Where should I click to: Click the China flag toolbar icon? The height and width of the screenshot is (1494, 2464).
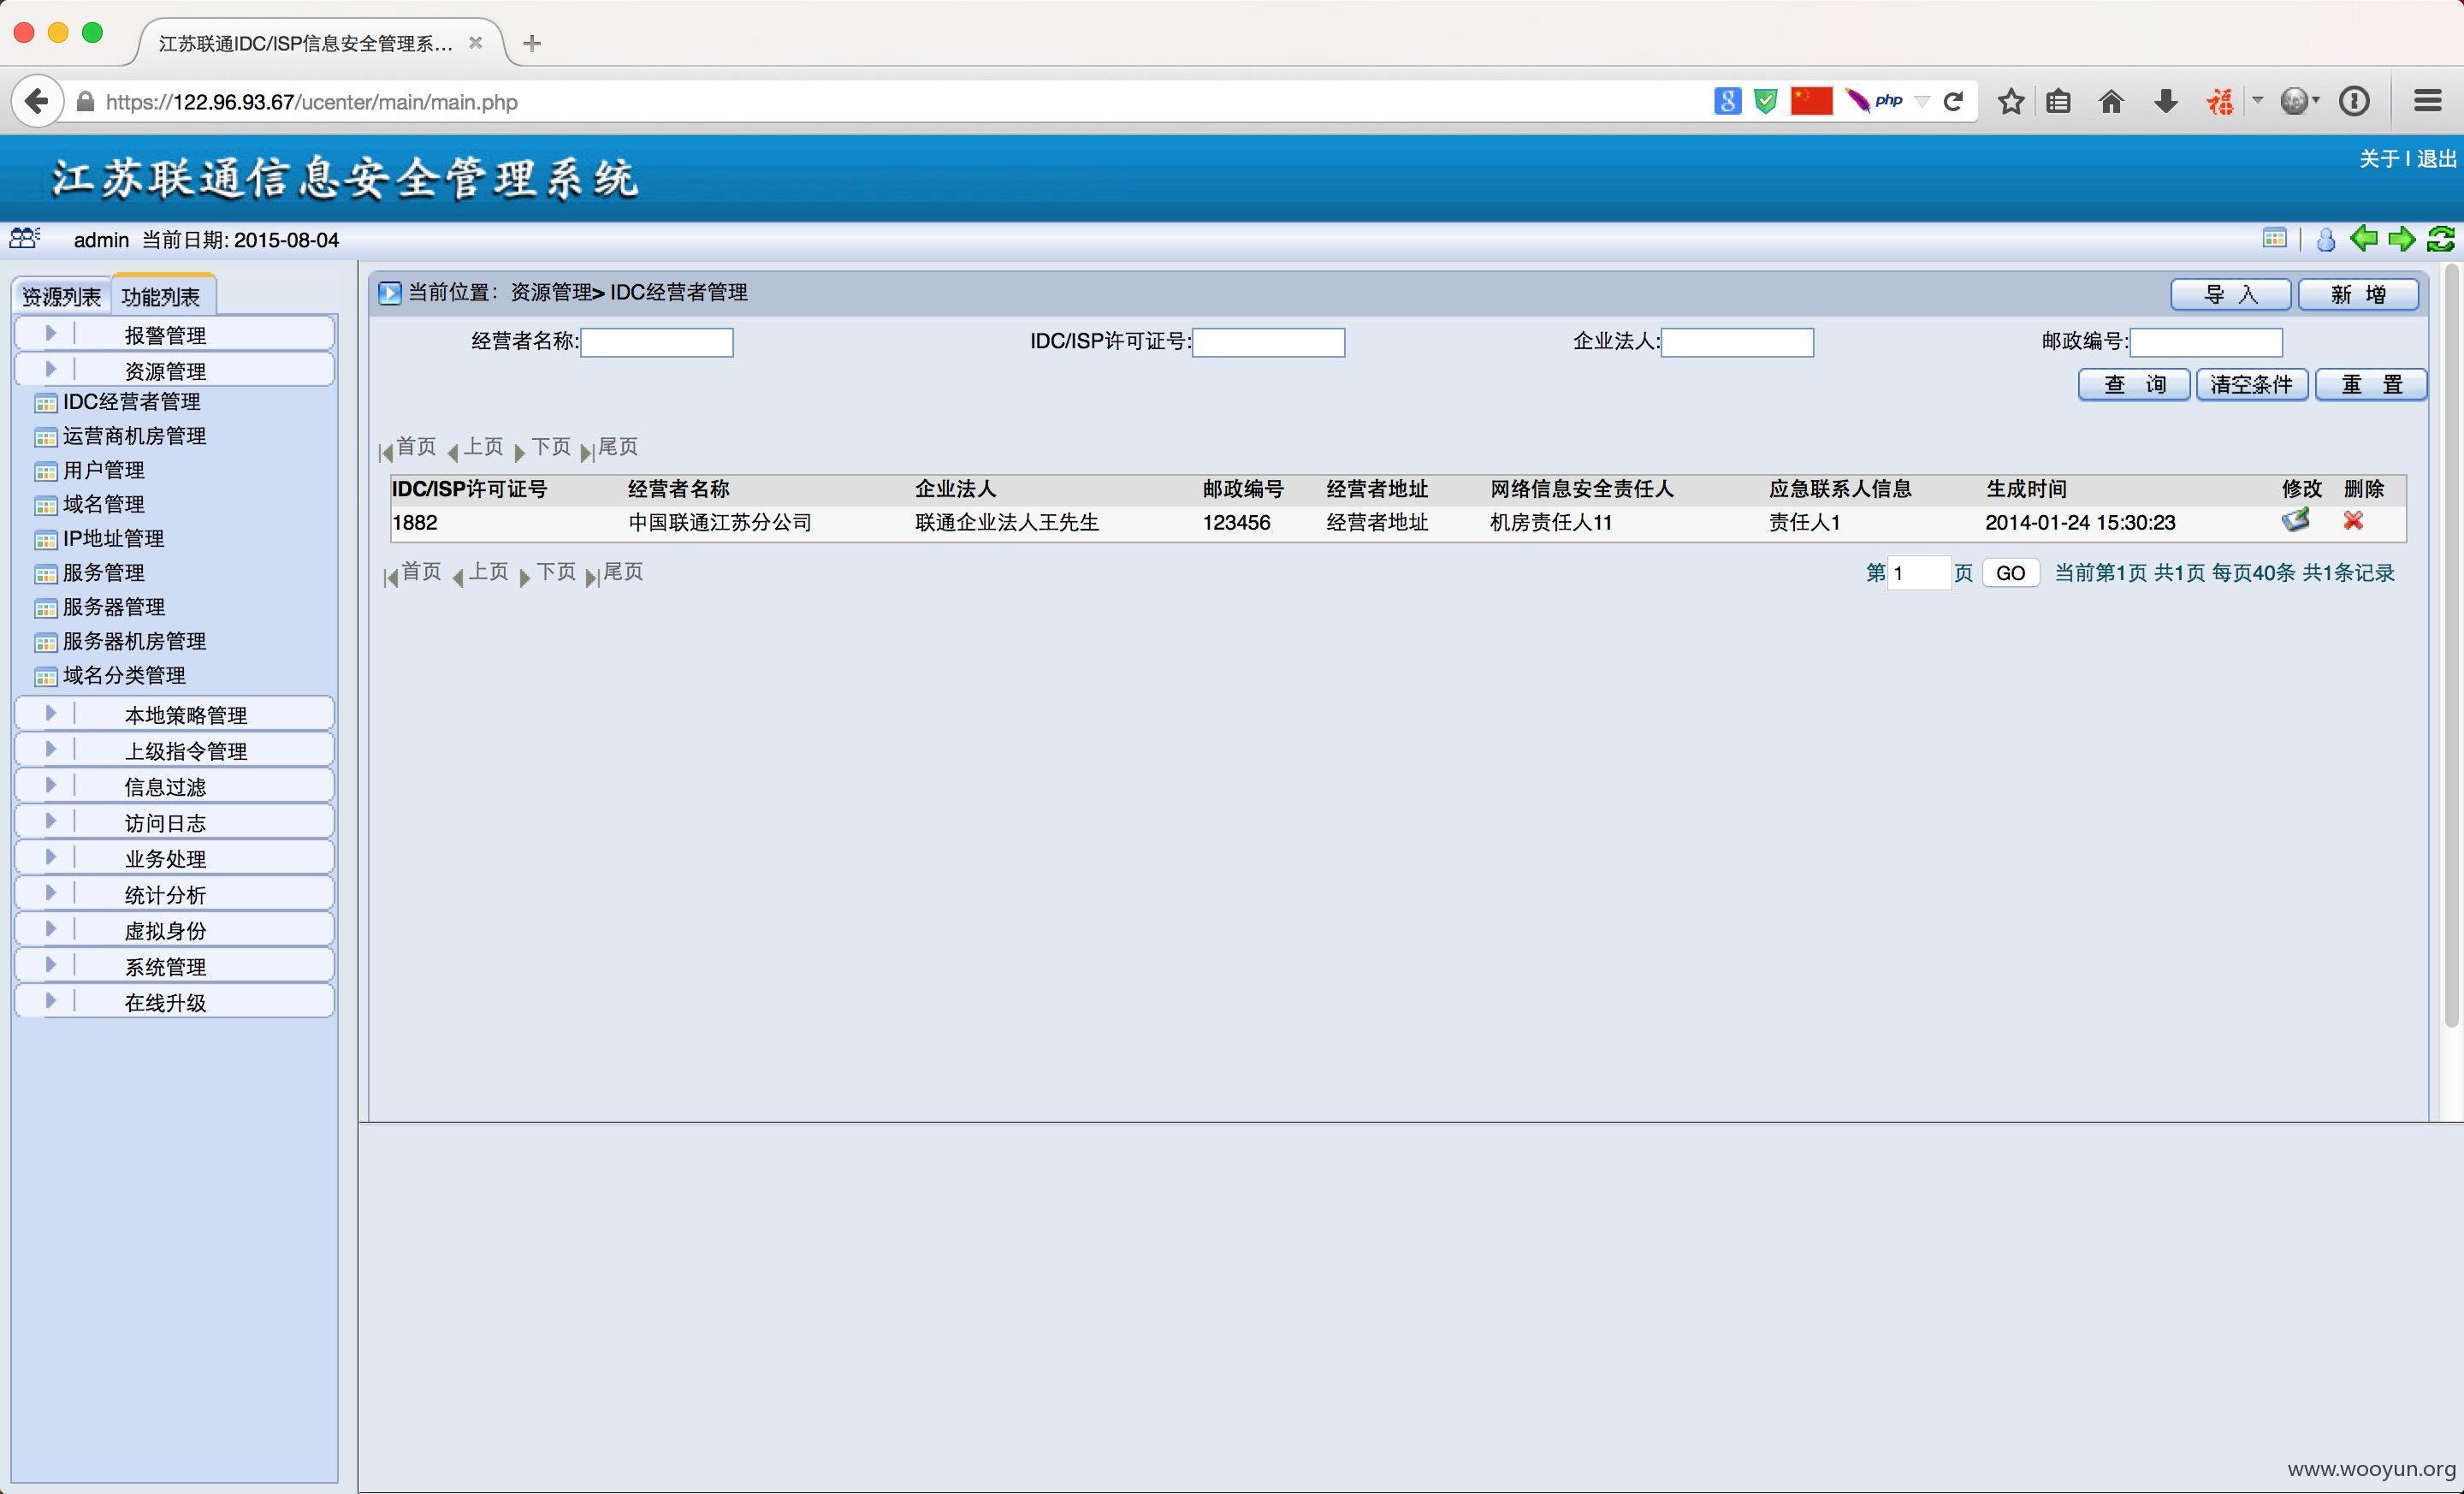tap(1811, 101)
